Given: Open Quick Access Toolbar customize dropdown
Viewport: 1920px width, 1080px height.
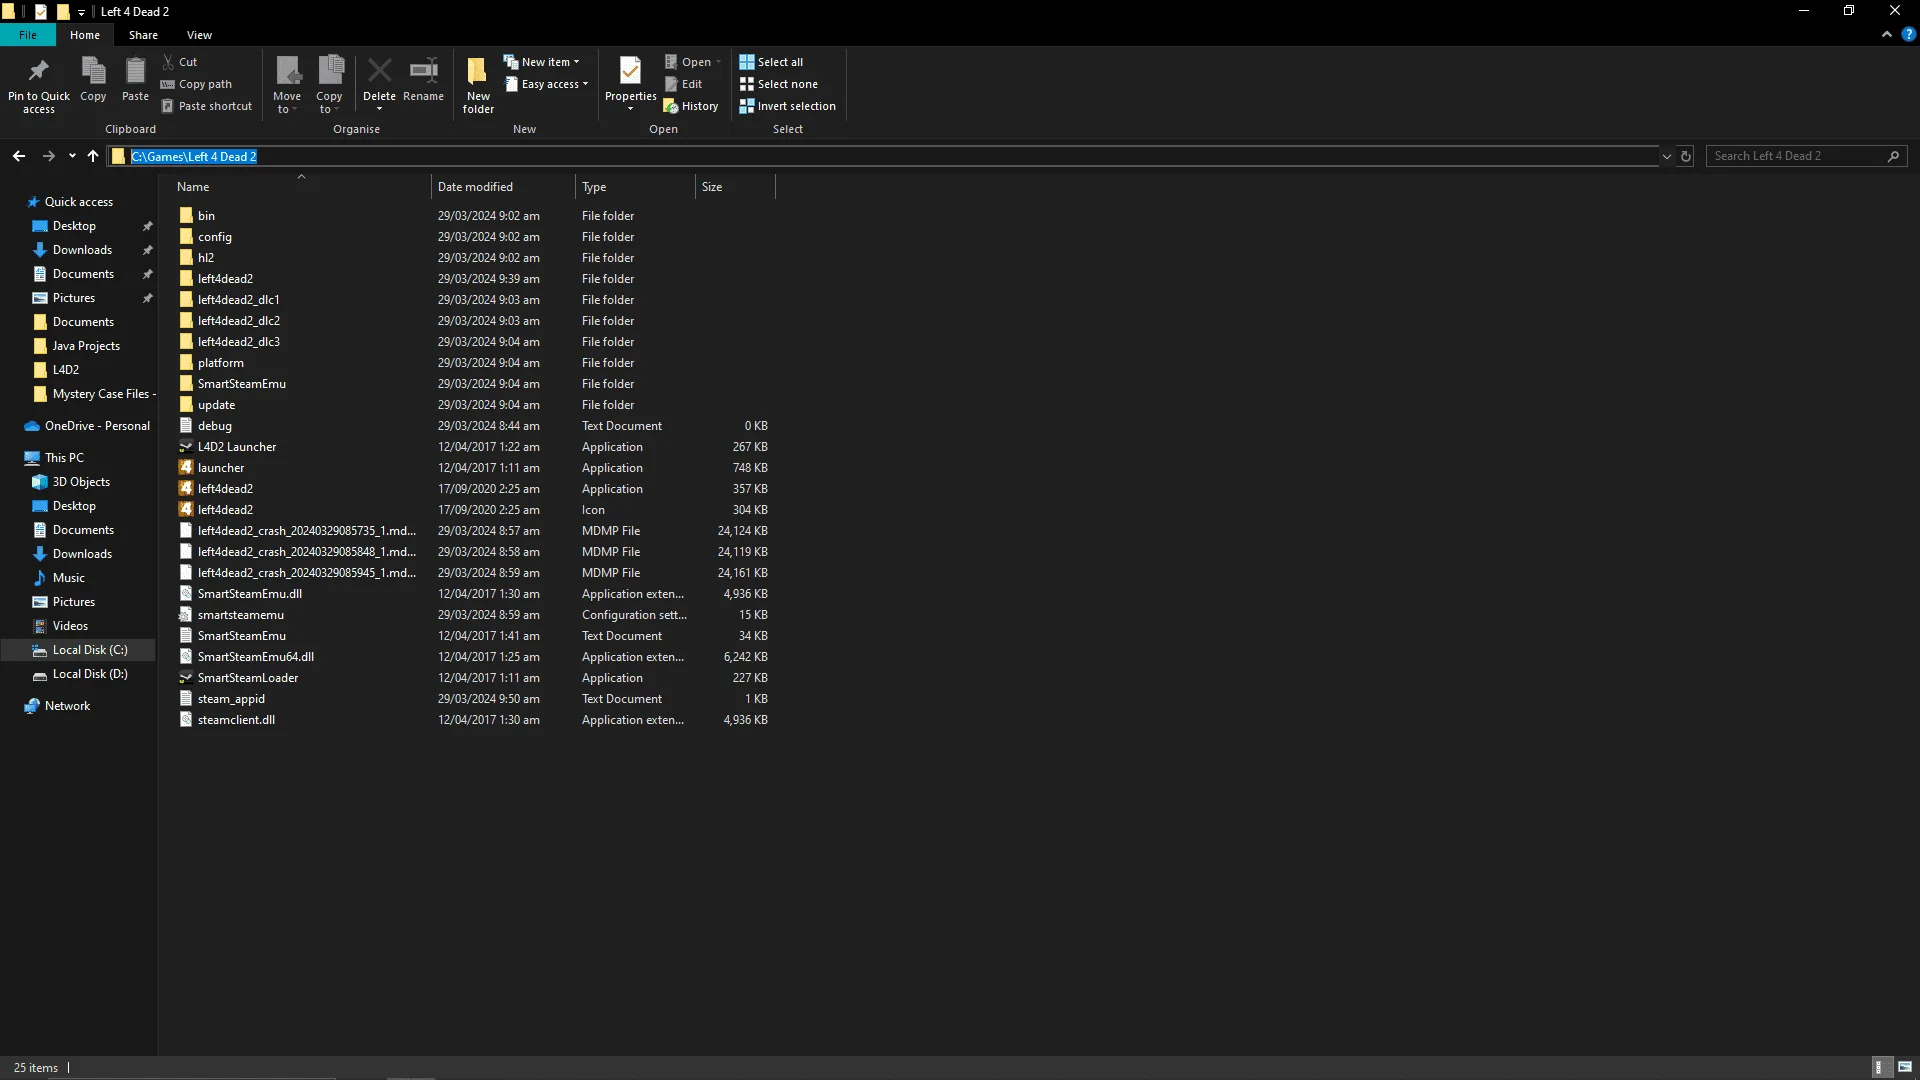Looking at the screenshot, I should pos(81,12).
